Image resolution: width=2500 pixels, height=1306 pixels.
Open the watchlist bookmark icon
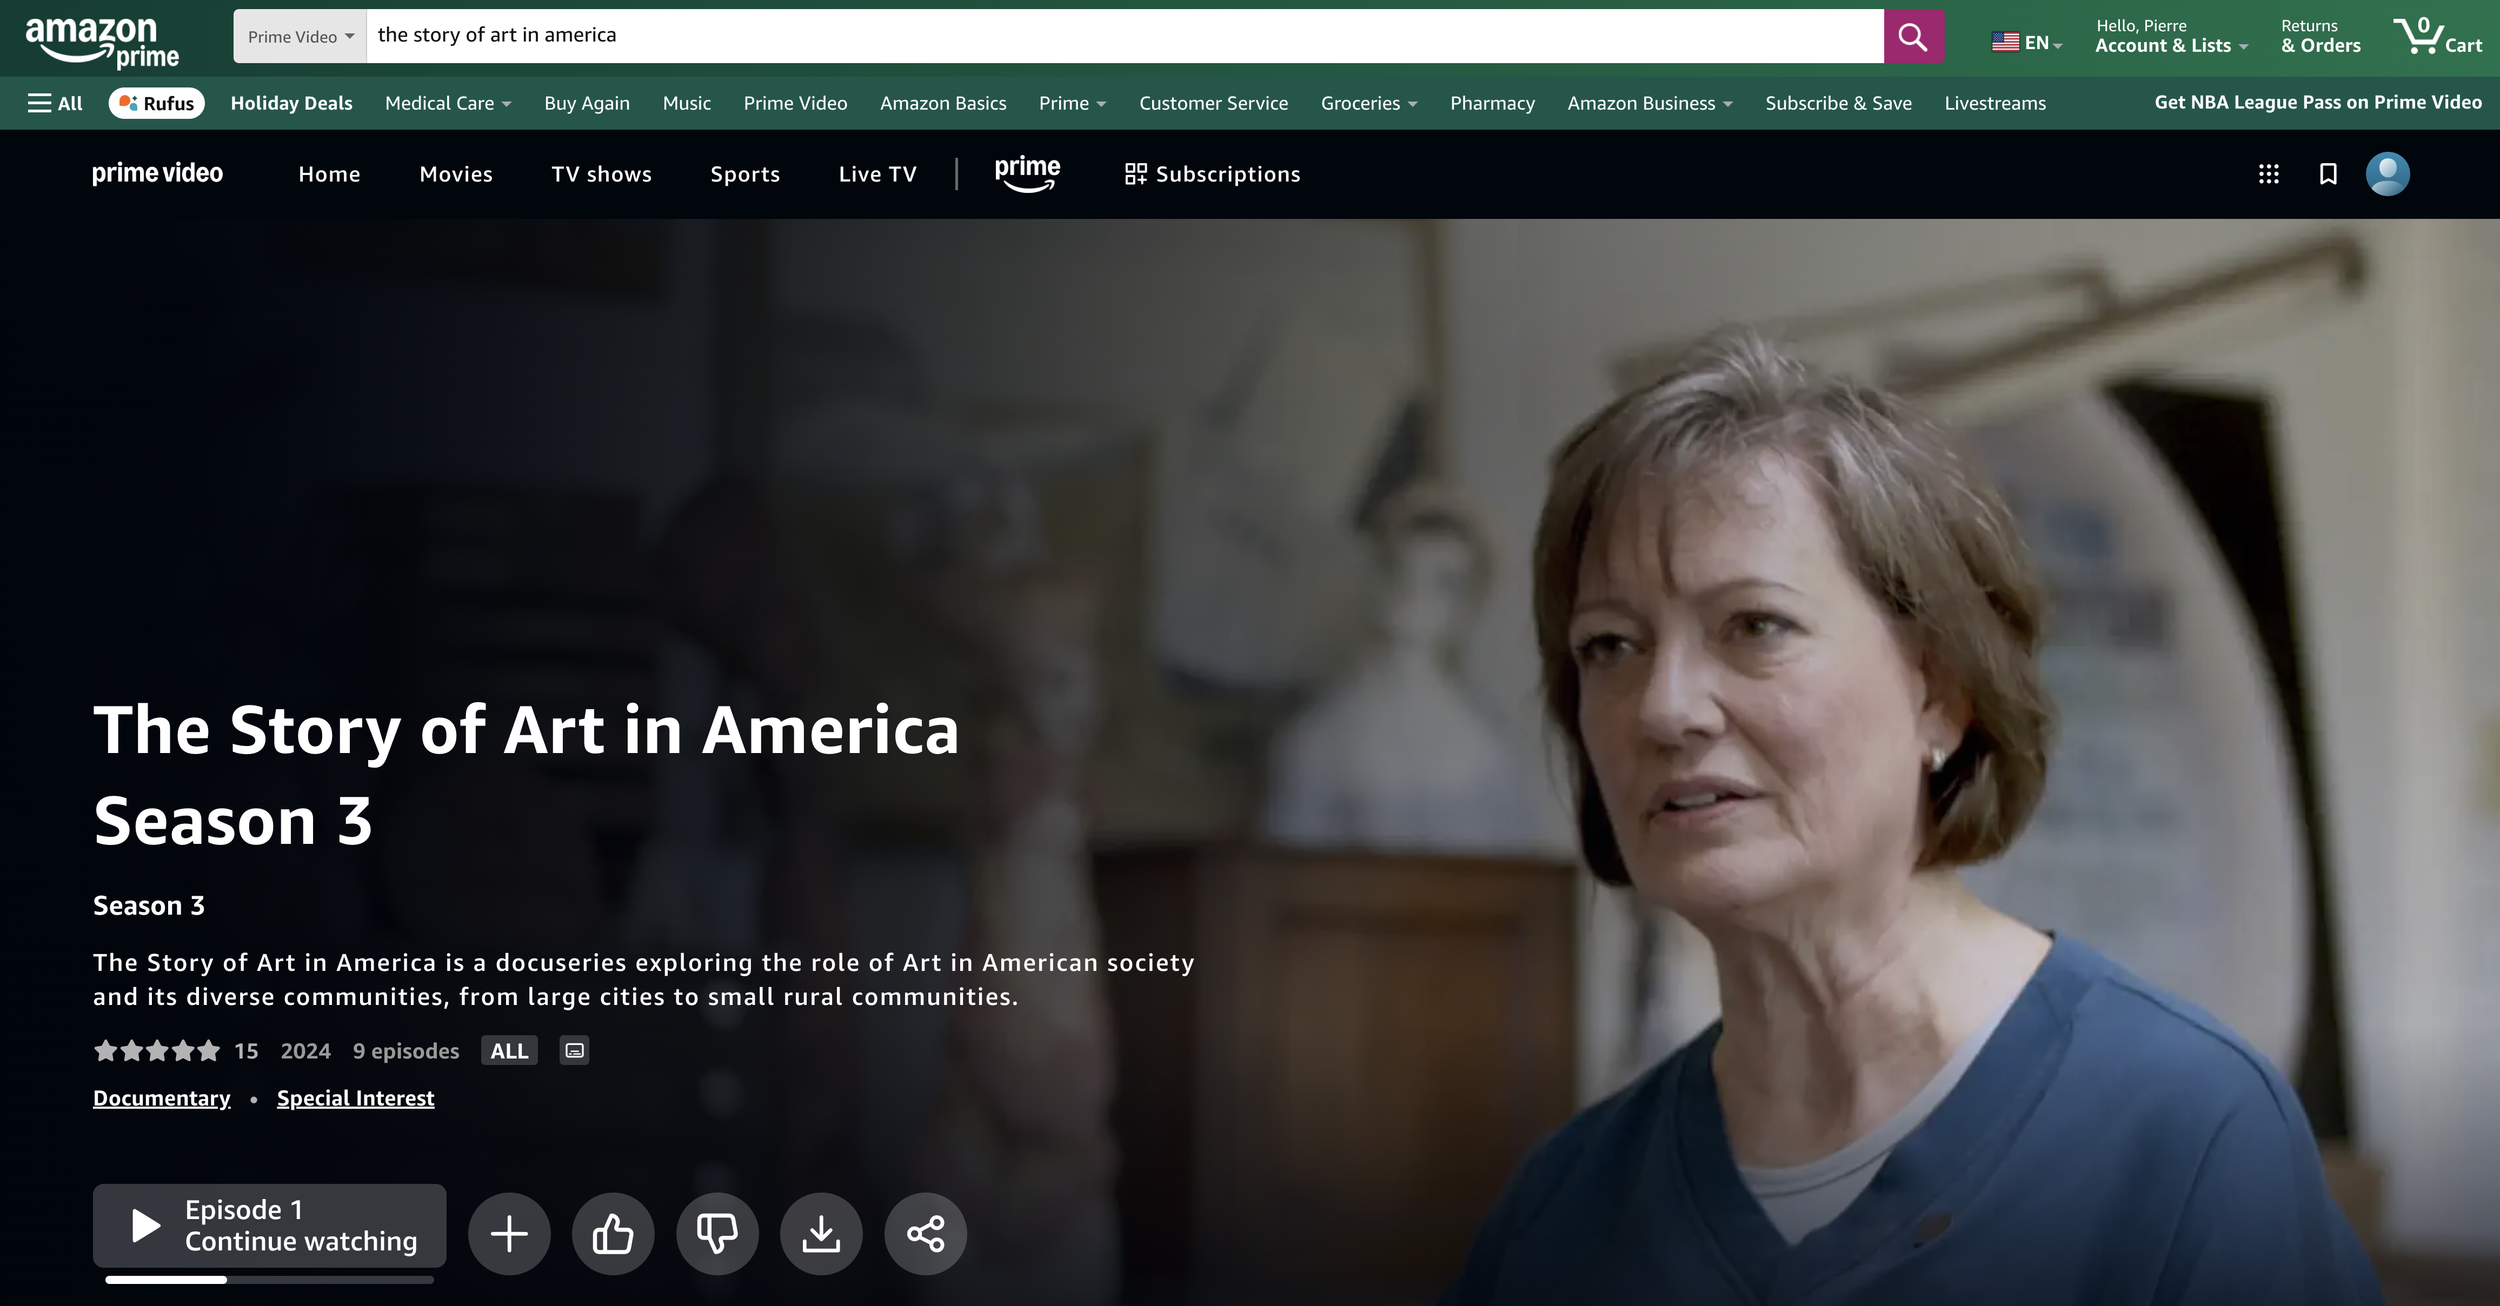2328,174
